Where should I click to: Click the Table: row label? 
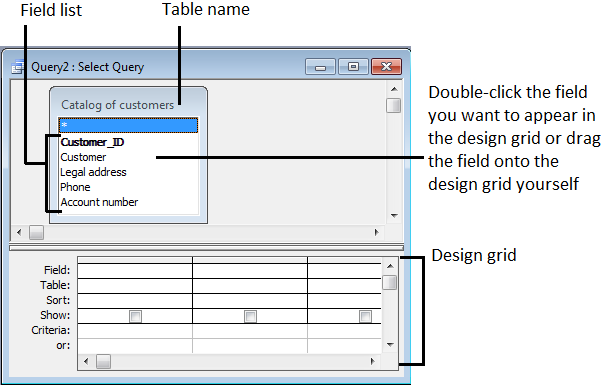click(55, 285)
